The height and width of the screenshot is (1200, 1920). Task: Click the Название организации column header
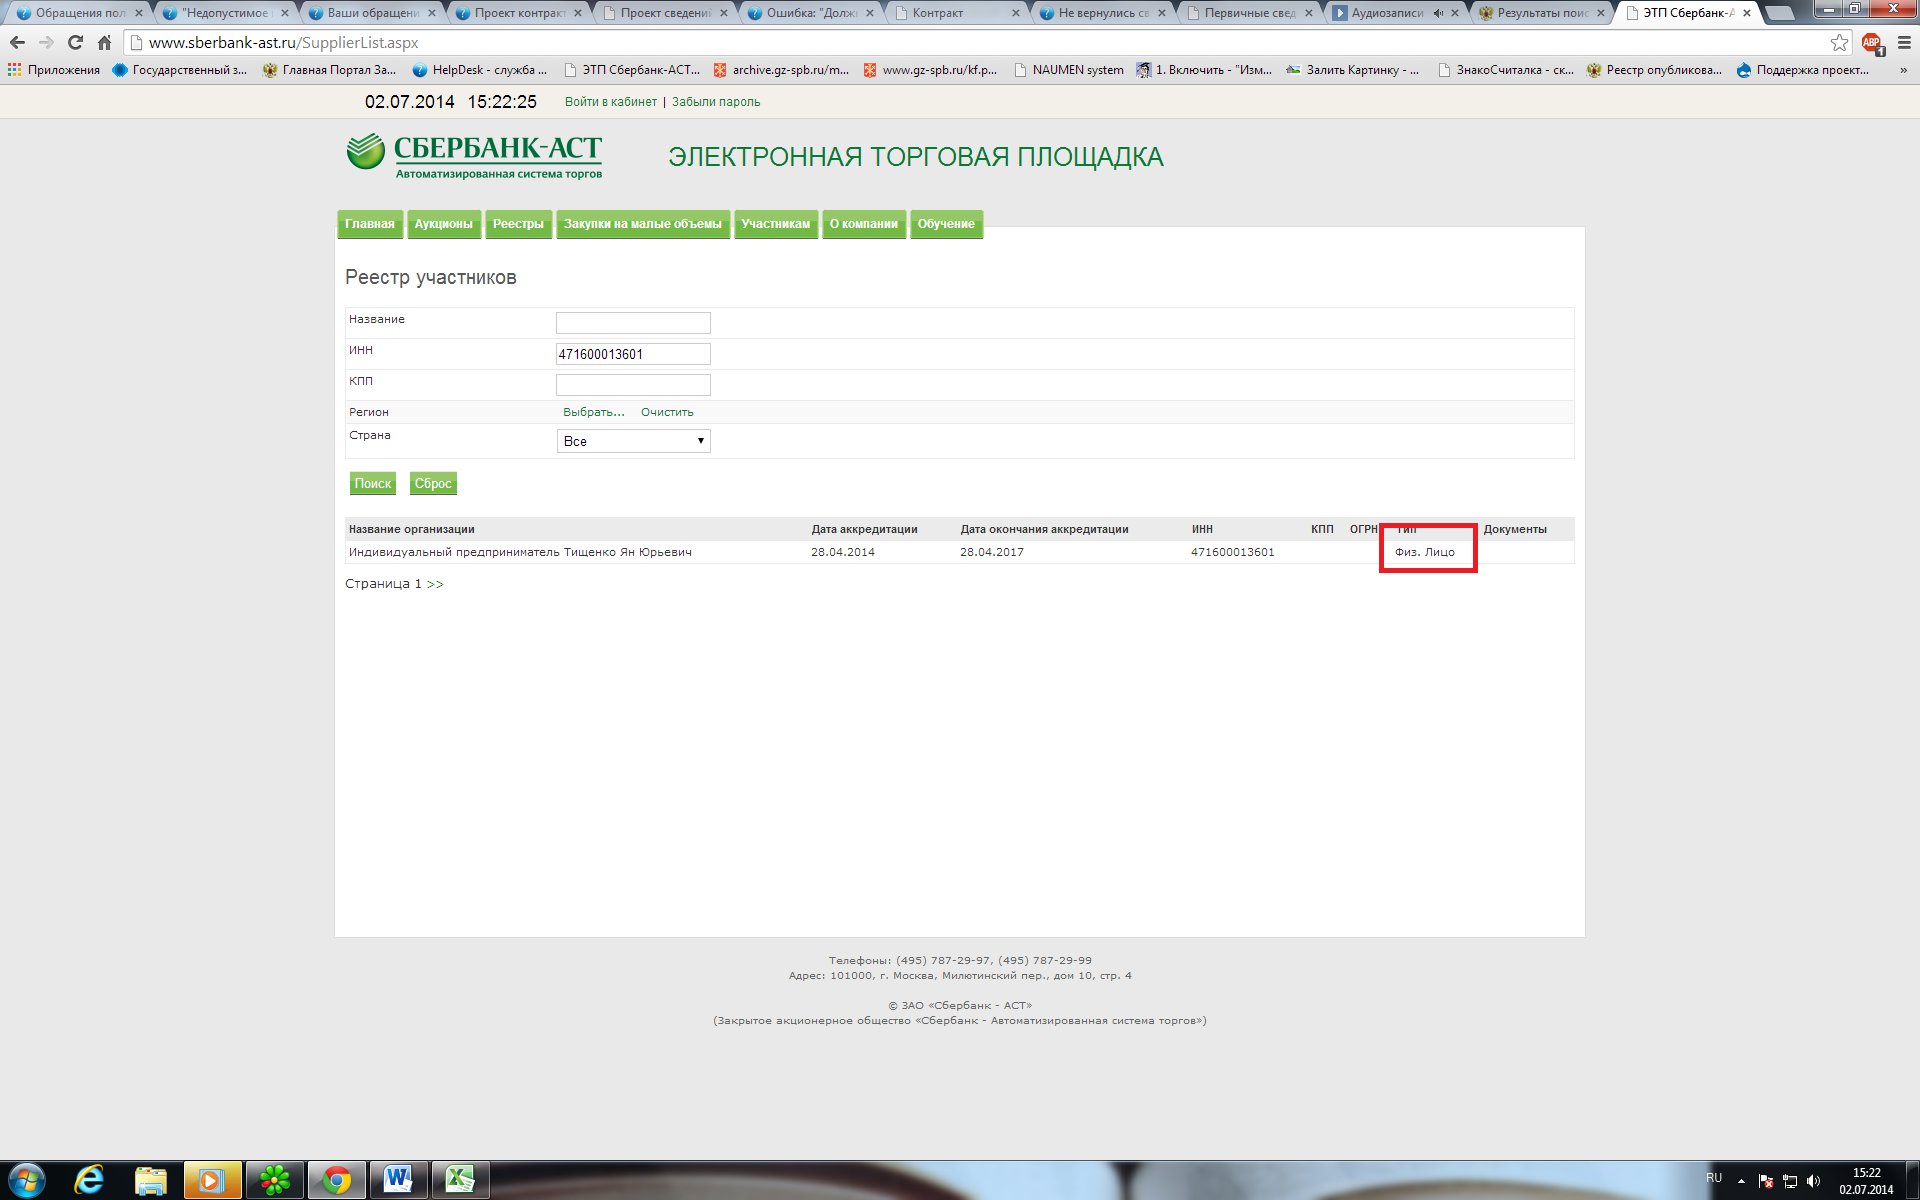click(x=411, y=529)
